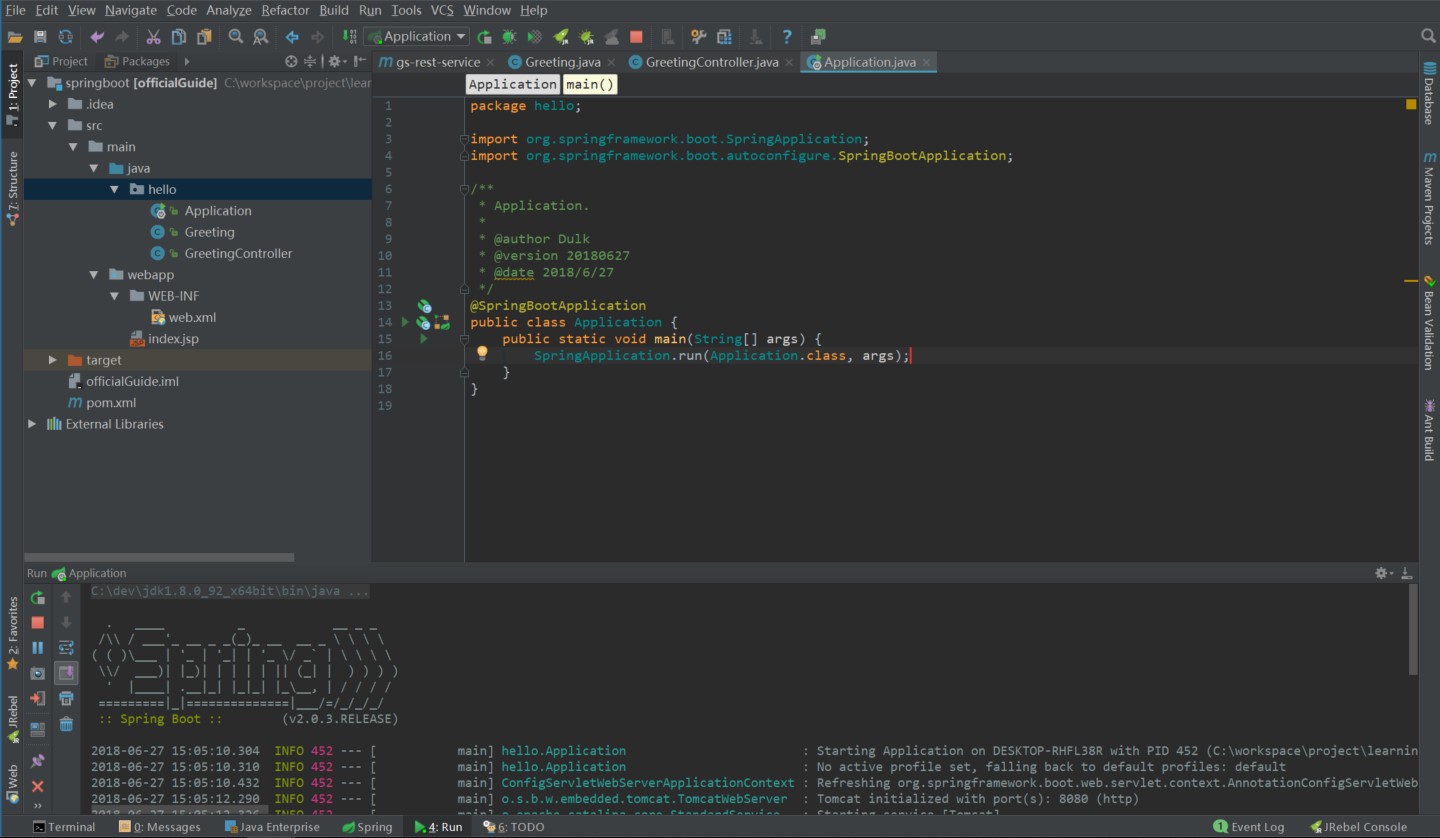Debug Application with the green bug icon
Image resolution: width=1440 pixels, height=838 pixels.
[509, 37]
